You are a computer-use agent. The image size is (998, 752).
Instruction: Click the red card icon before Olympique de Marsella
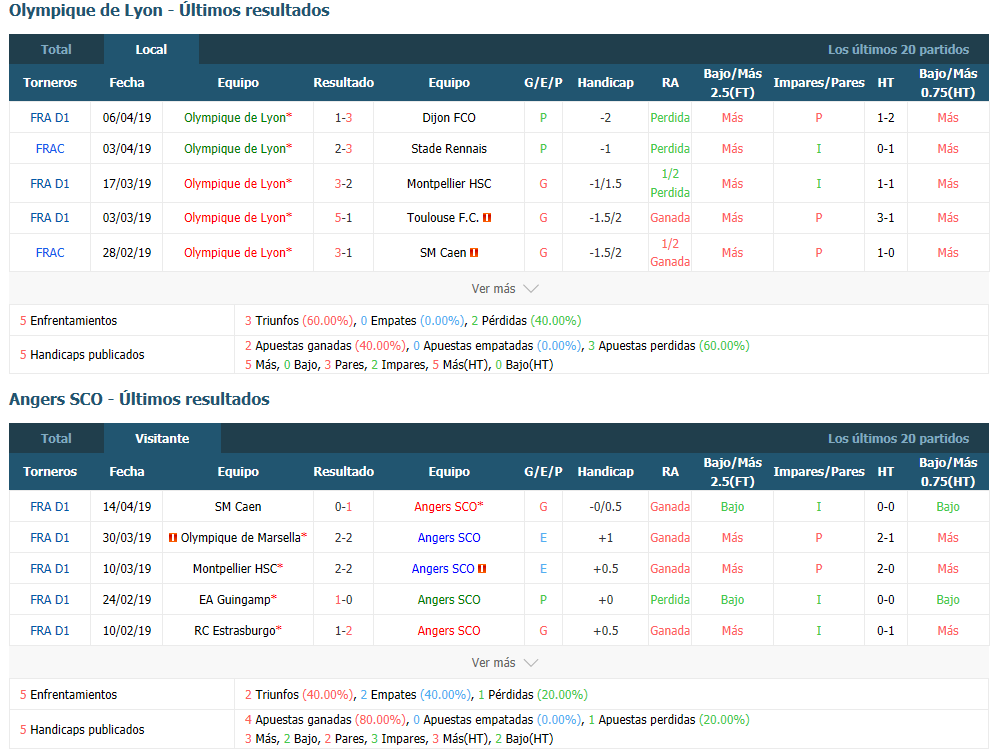172,538
